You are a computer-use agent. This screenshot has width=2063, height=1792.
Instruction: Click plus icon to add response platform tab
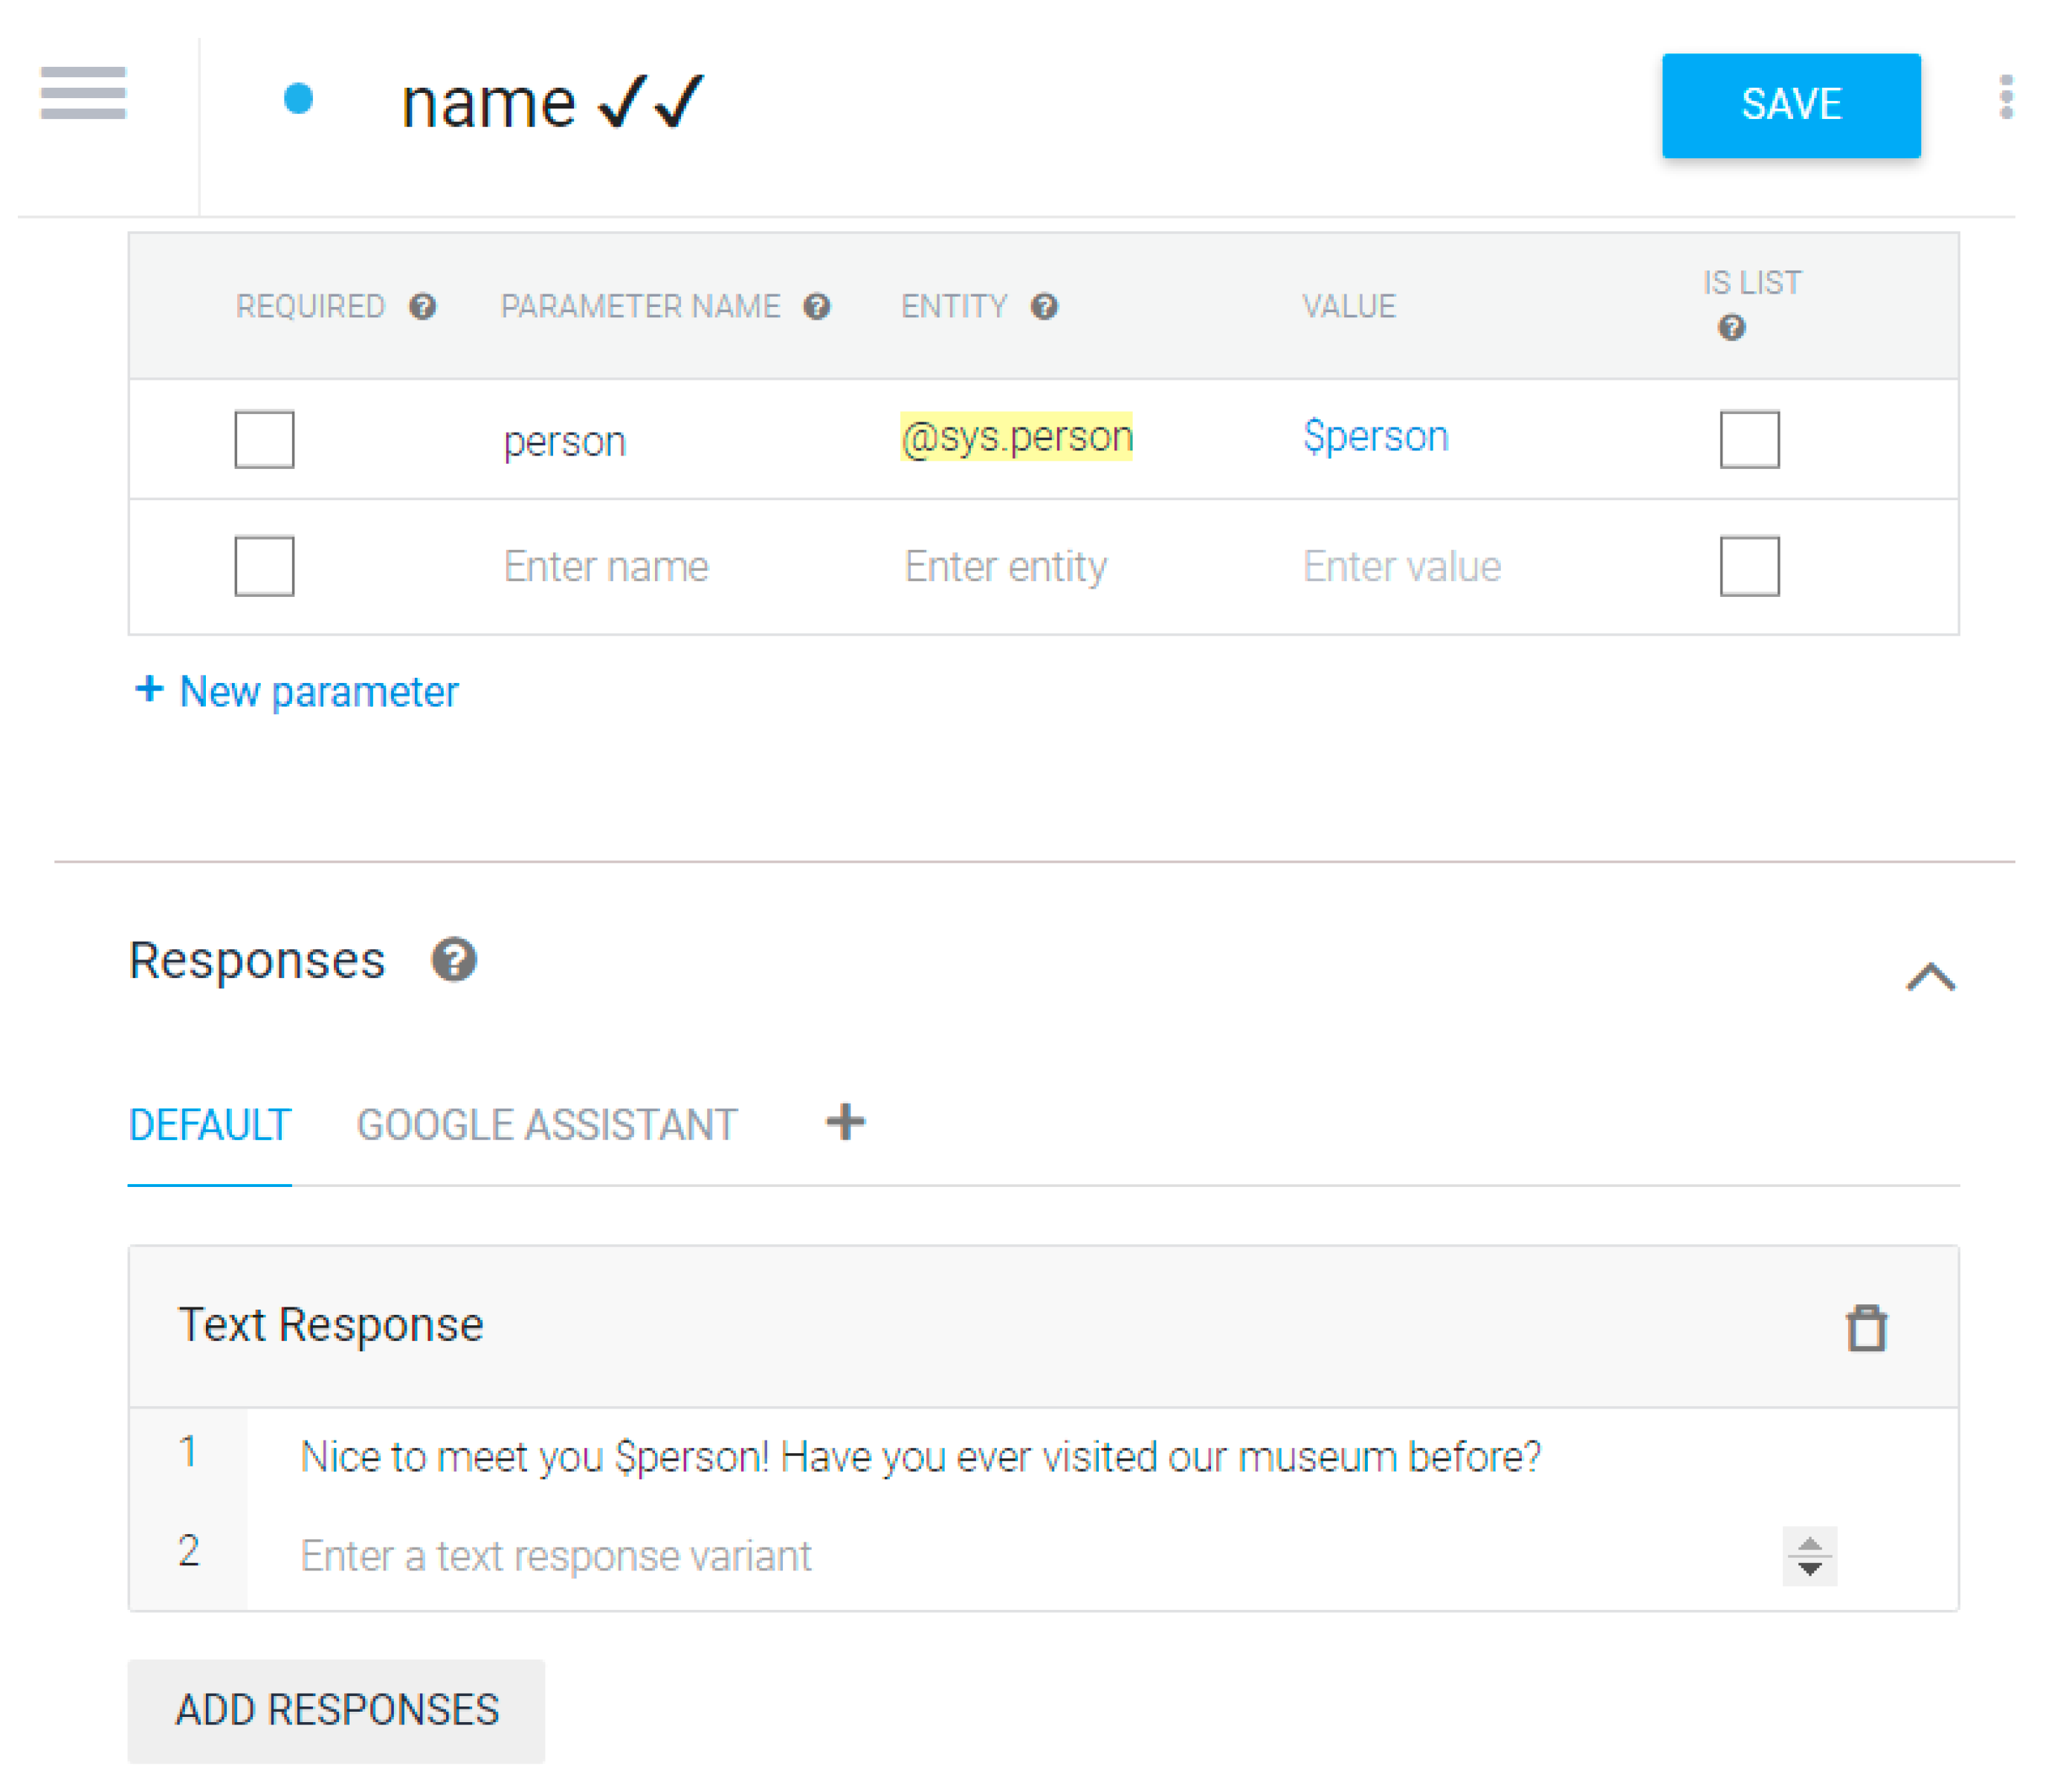(x=845, y=1121)
